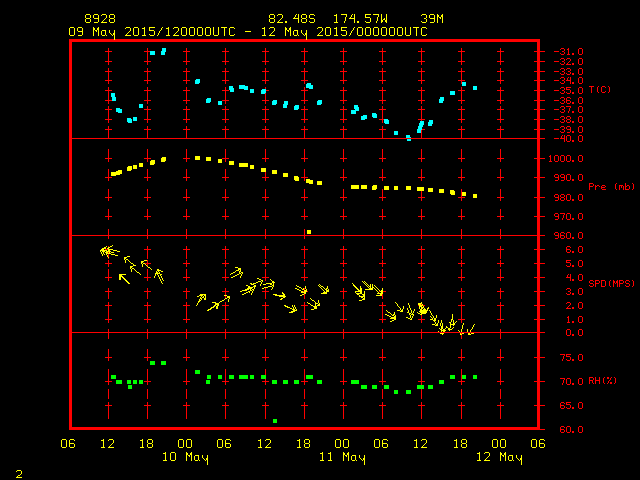Click the outlier green humidity point near 62 percent
Image resolution: width=640 pixels, height=480 pixels.
point(275,421)
